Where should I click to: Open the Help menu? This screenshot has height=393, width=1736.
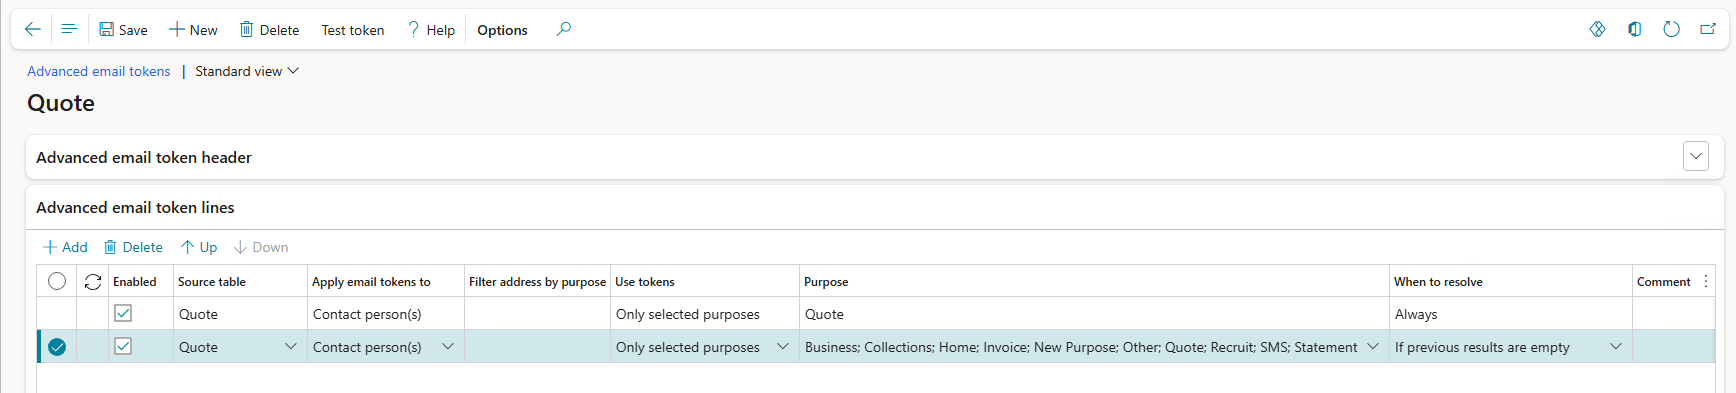click(431, 30)
